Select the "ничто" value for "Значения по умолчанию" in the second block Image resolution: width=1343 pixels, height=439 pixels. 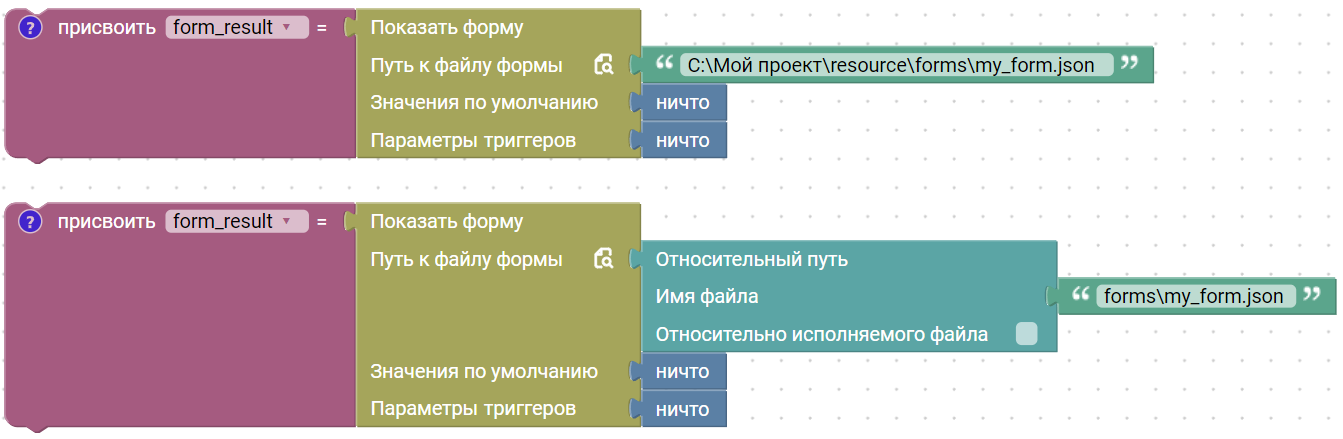pyautogui.click(x=683, y=372)
